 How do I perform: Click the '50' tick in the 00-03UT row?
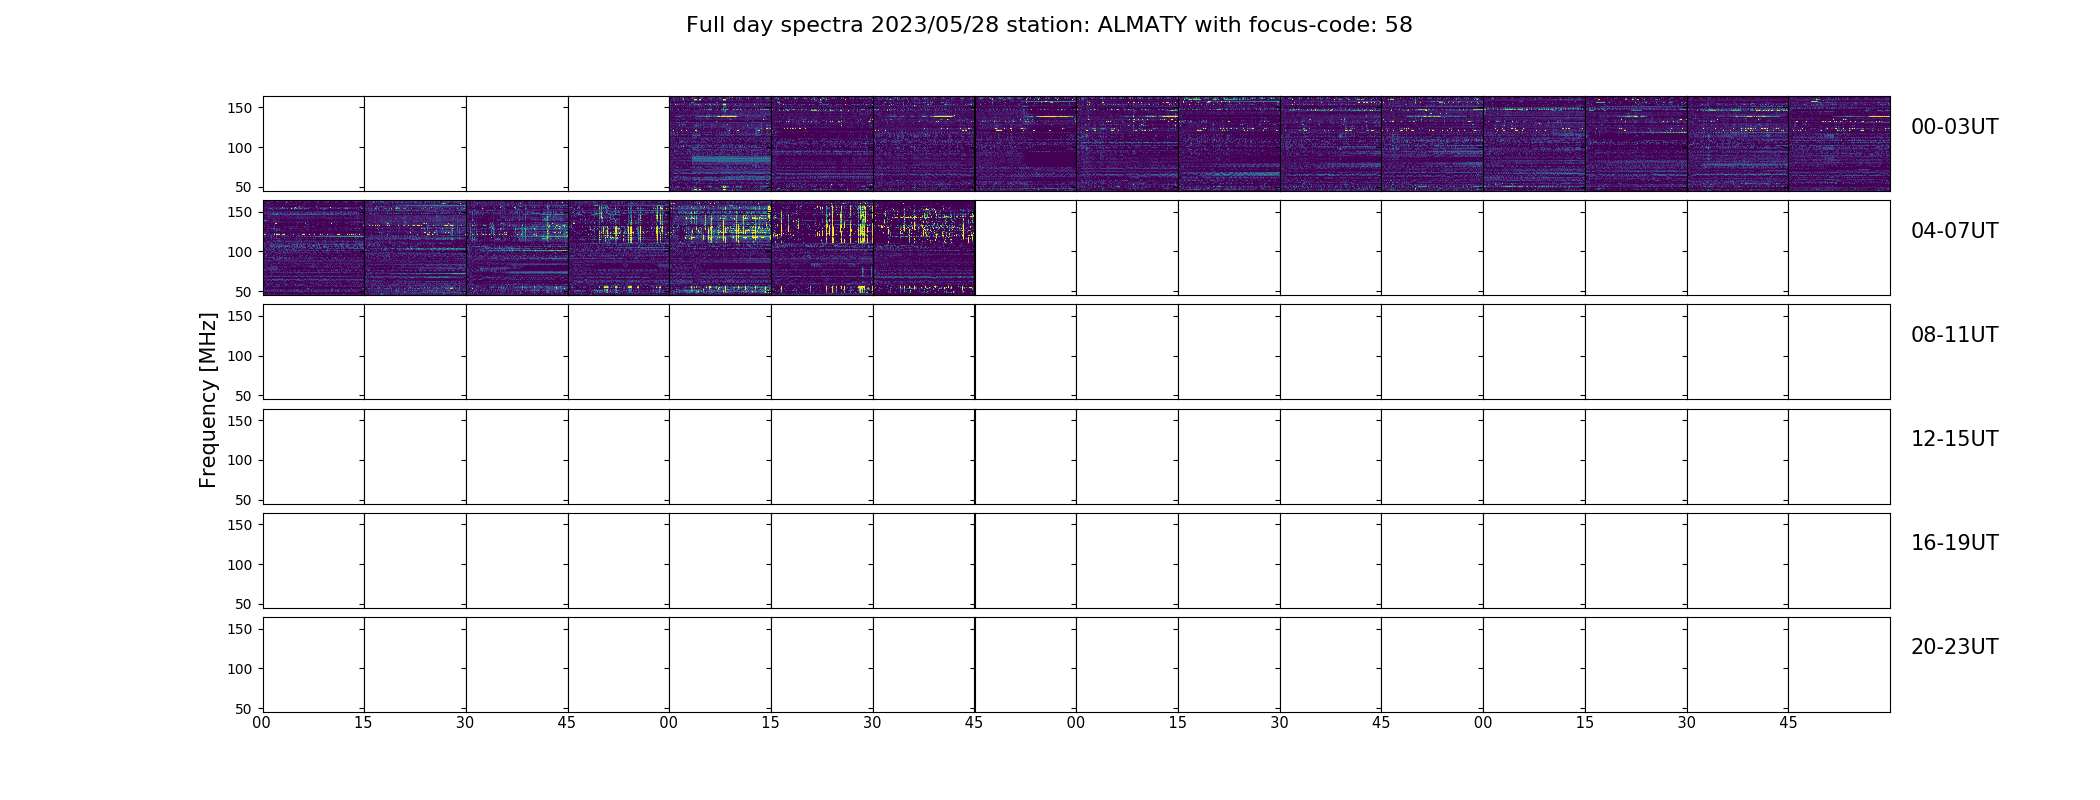coord(245,187)
